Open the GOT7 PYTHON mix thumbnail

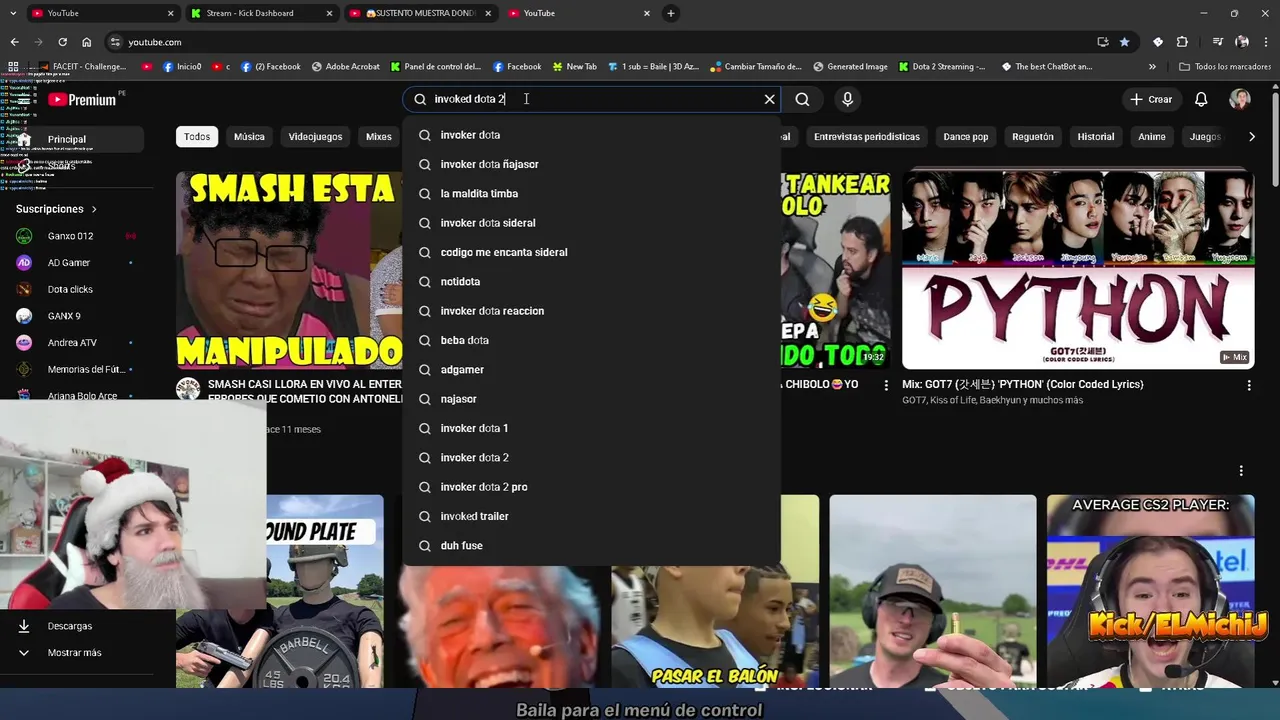(x=1078, y=270)
